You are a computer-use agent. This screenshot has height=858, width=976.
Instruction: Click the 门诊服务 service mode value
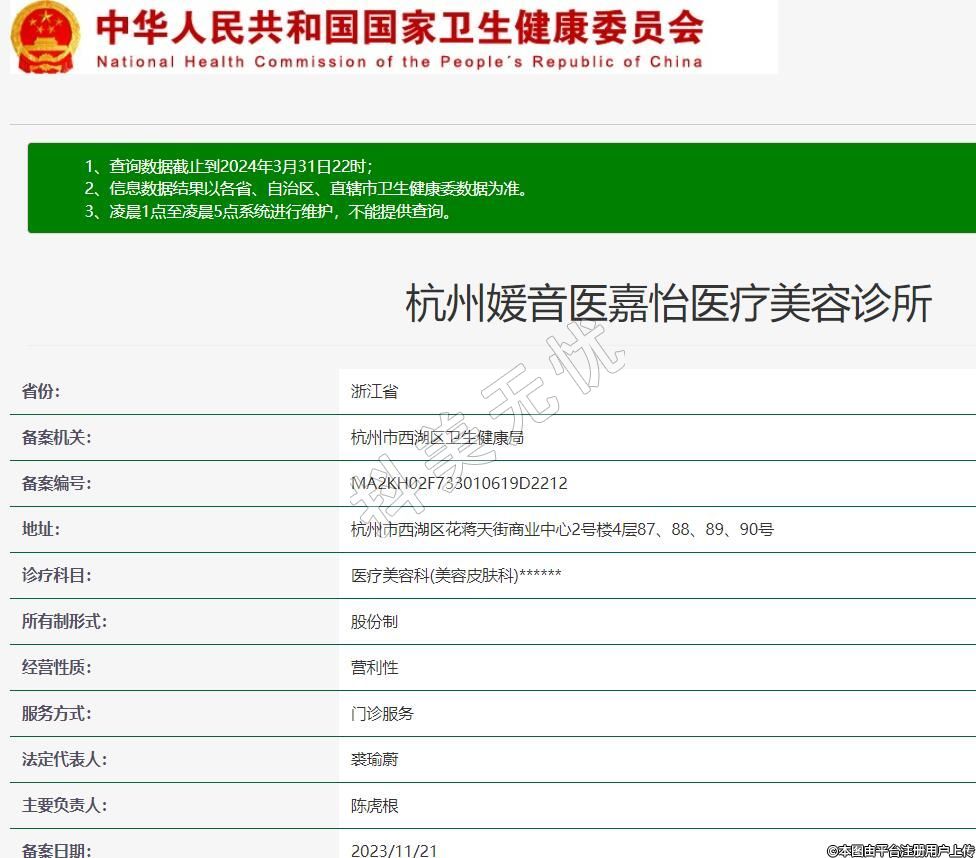click(382, 713)
